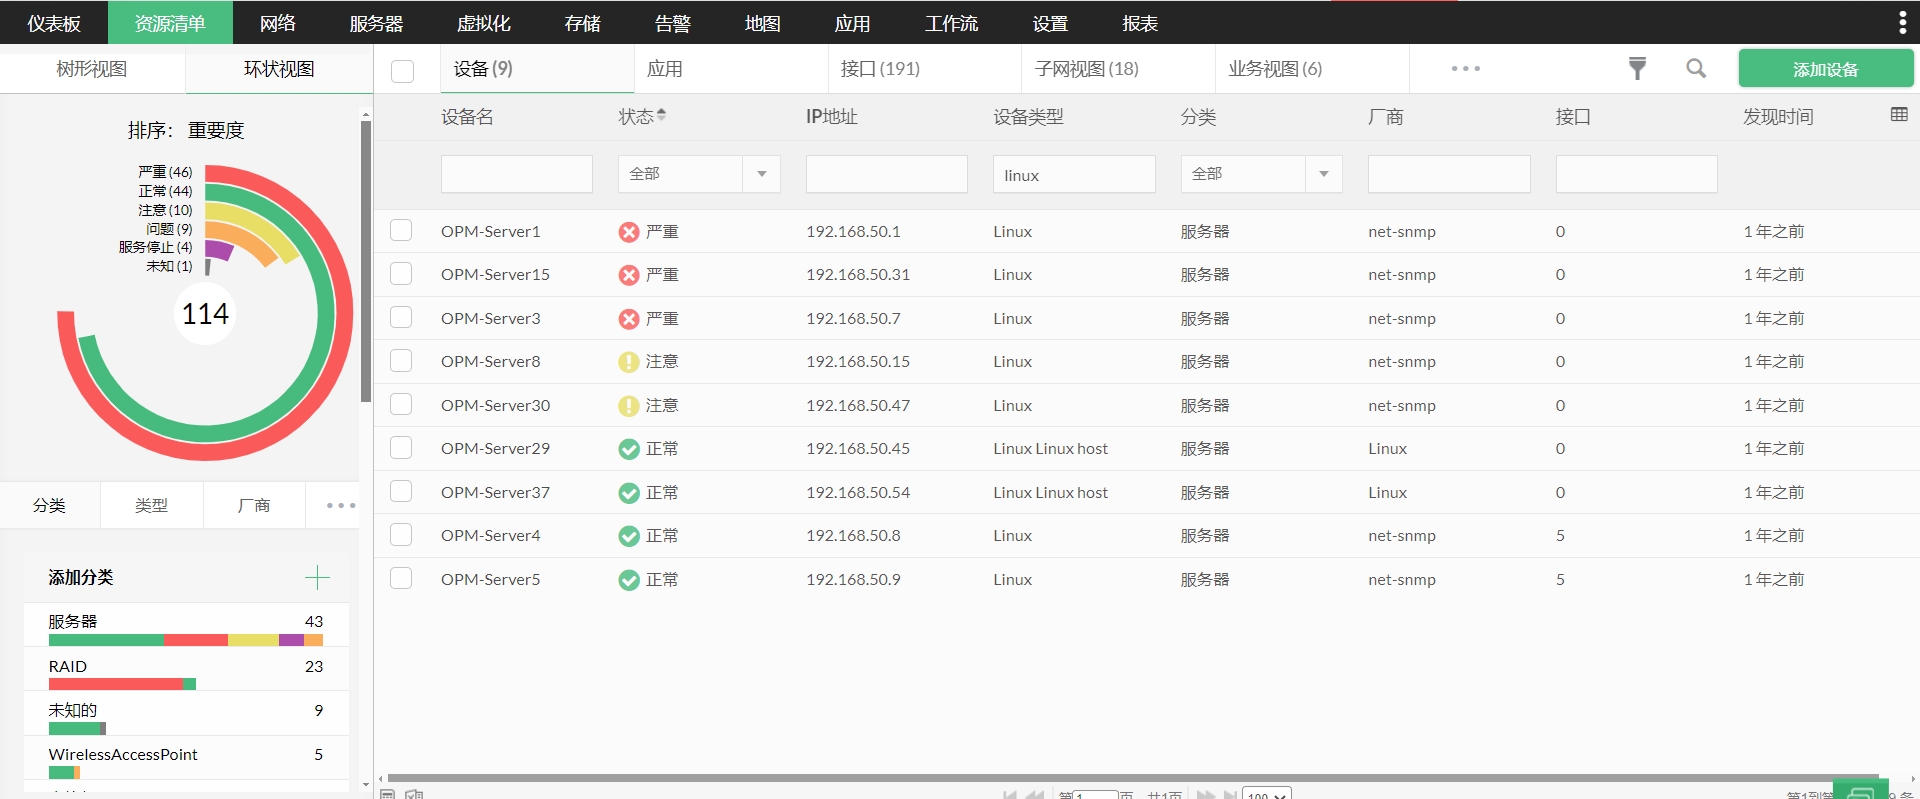The width and height of the screenshot is (1920, 799).
Task: Click the plus icon to add category
Action: [x=317, y=577]
